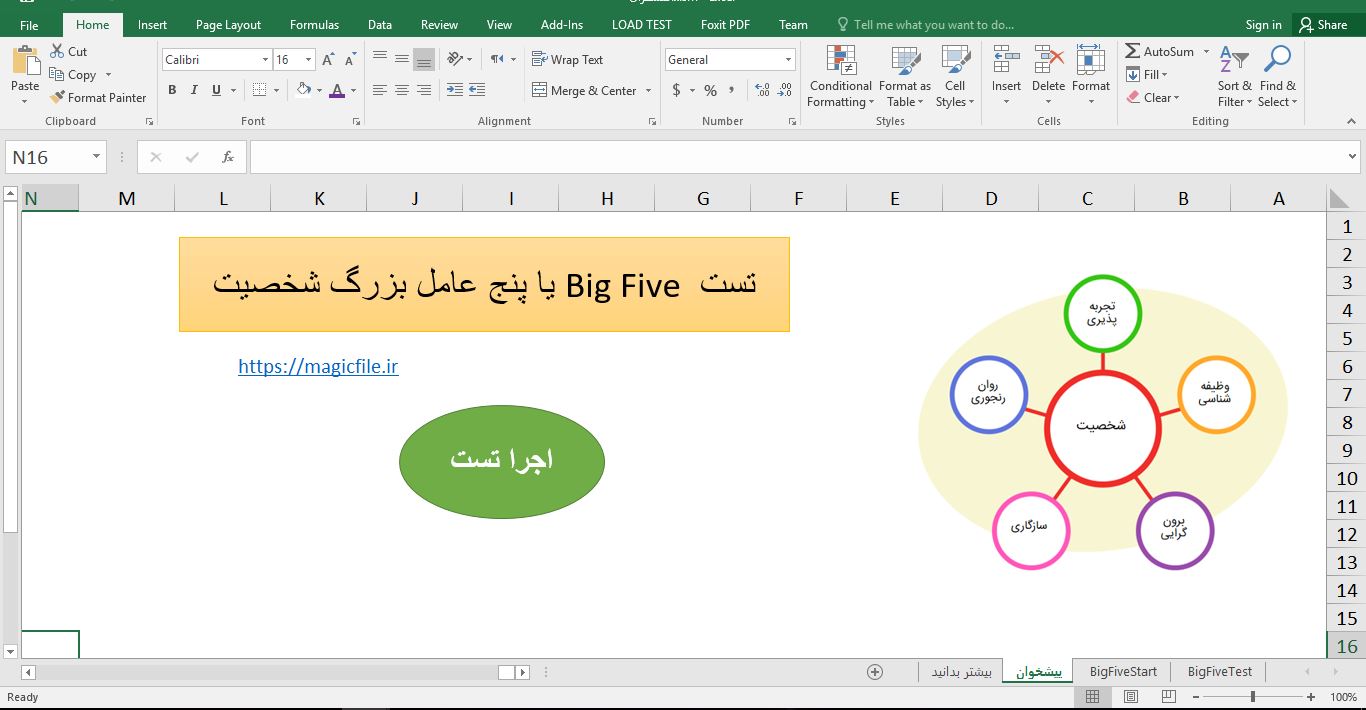Image resolution: width=1366 pixels, height=710 pixels.
Task: Click the Increase Decimal icon
Action: 763,90
